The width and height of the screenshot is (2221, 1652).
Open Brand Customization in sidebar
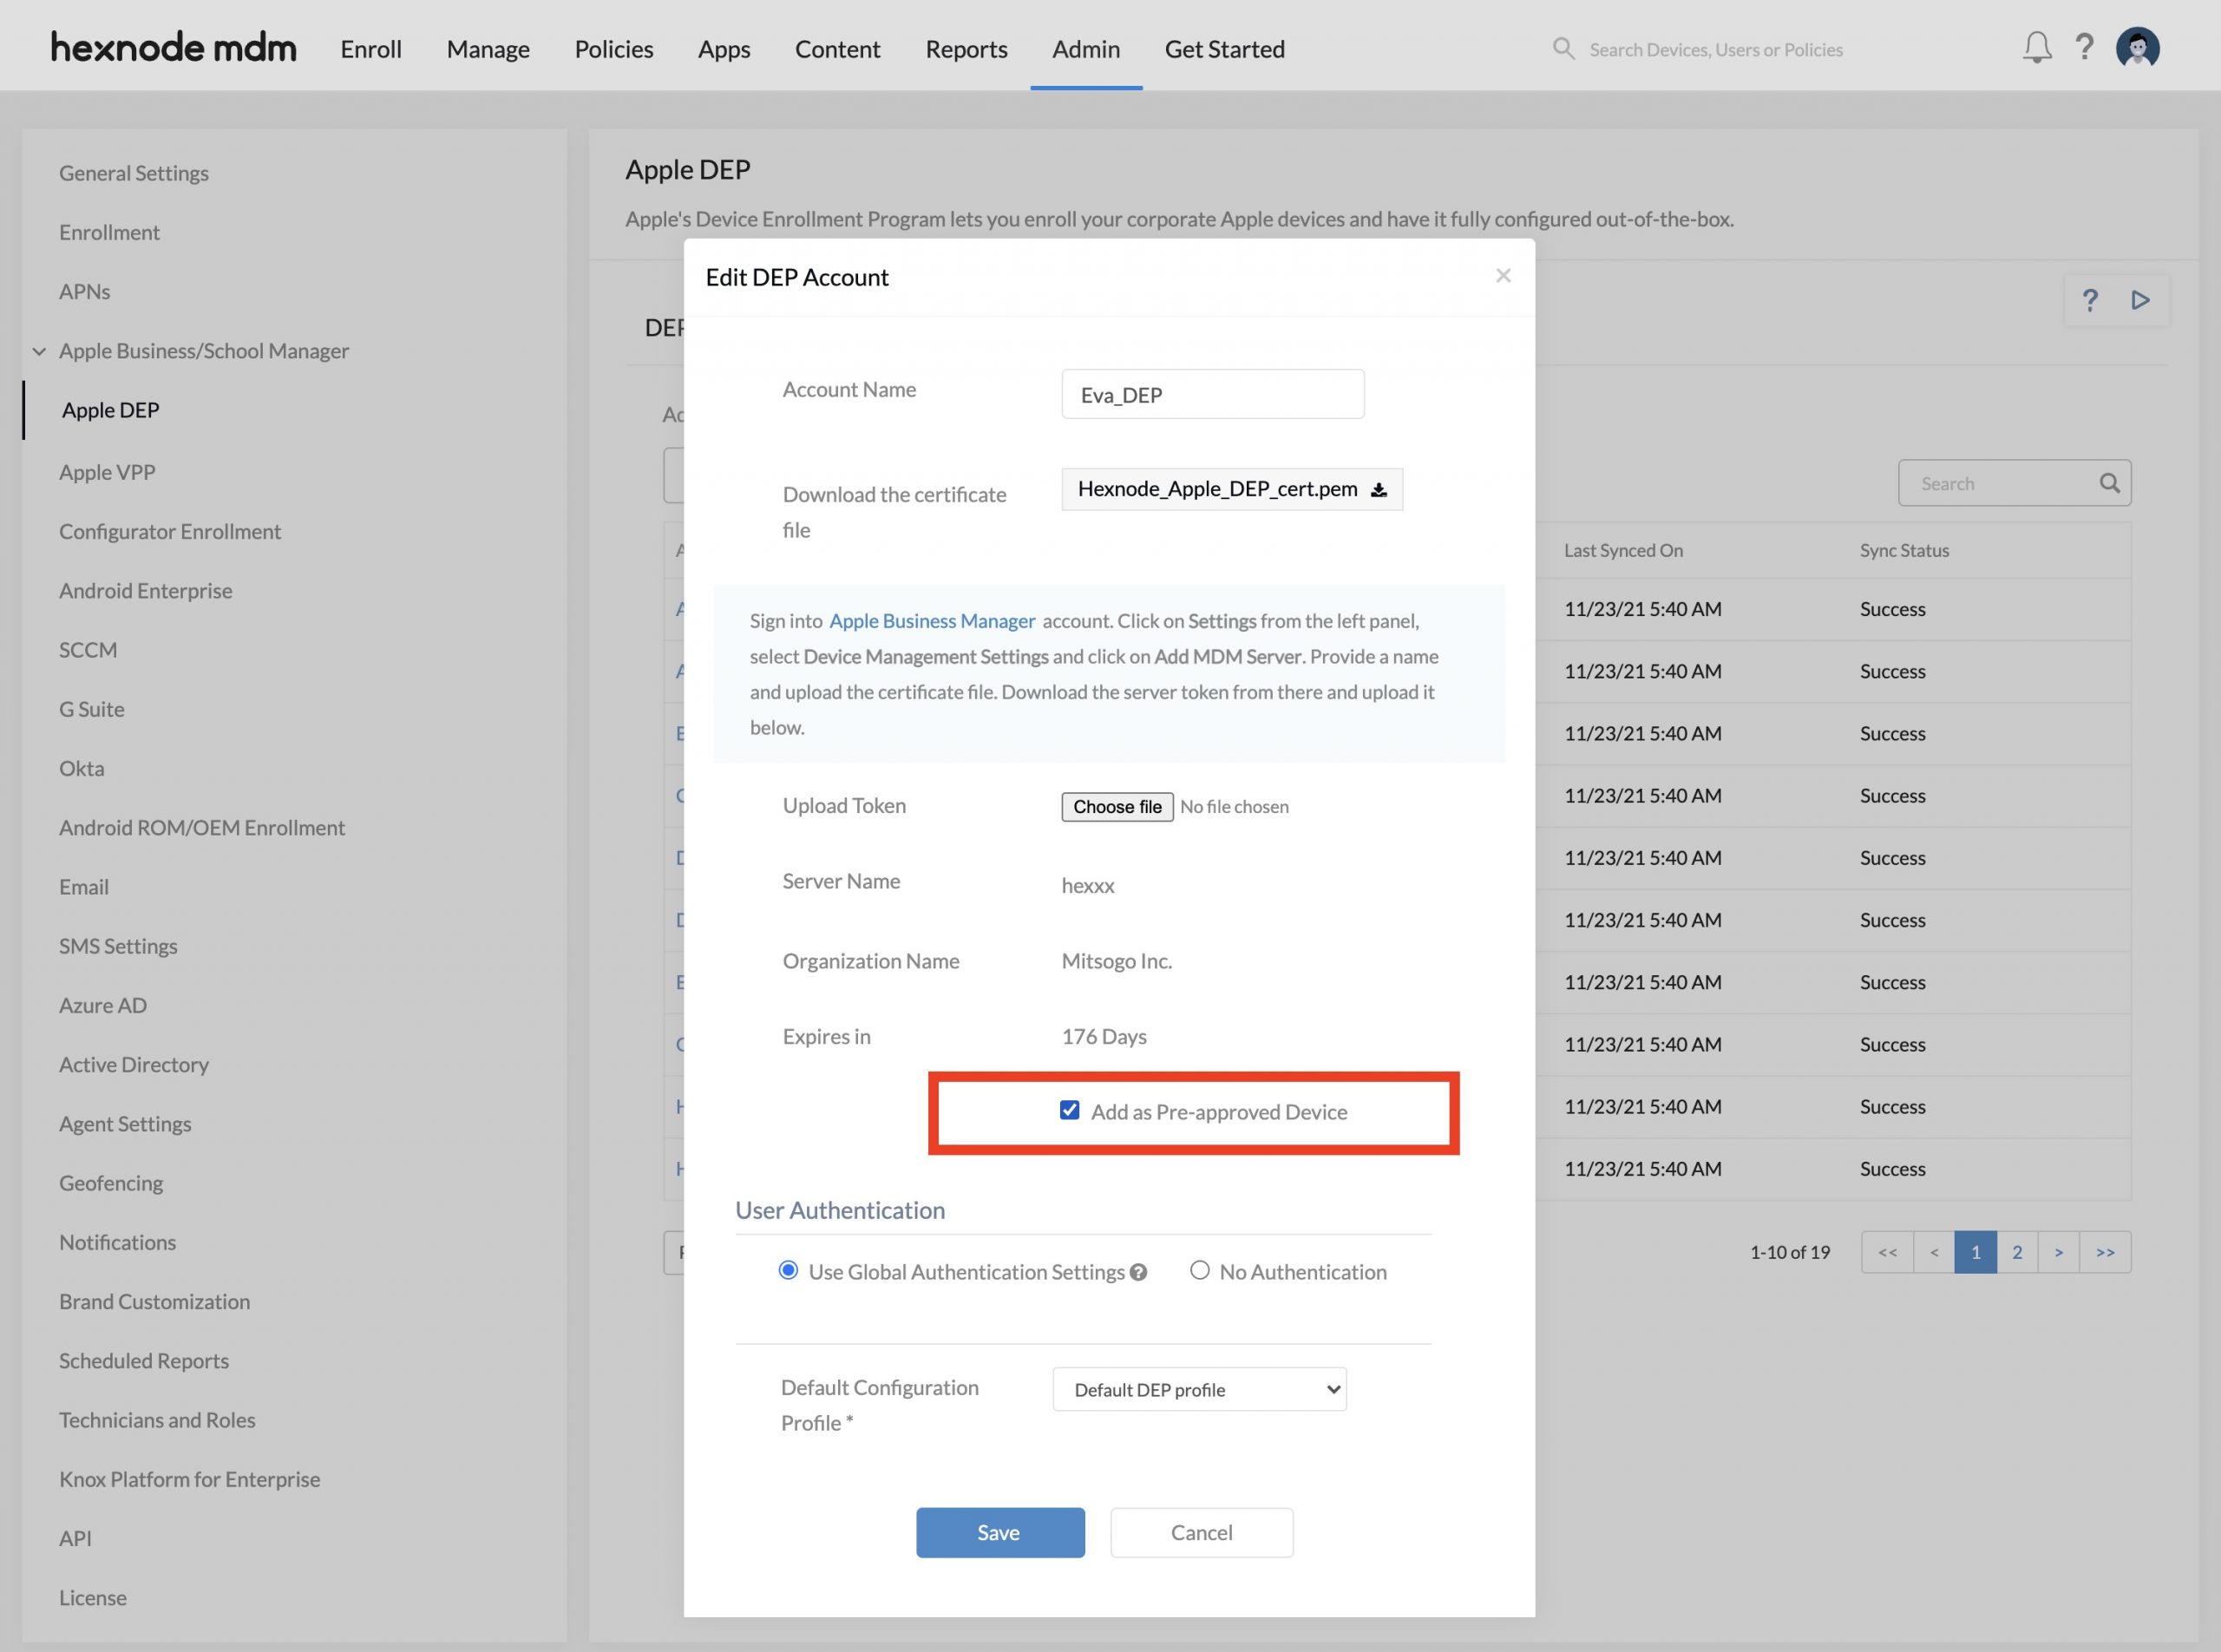pos(155,1301)
